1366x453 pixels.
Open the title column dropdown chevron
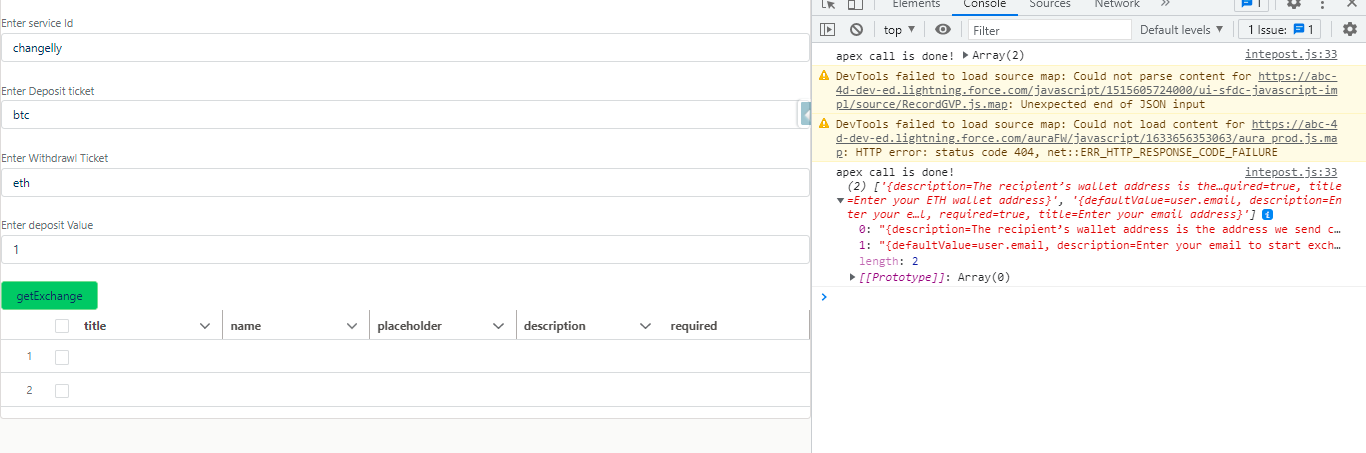click(x=205, y=326)
